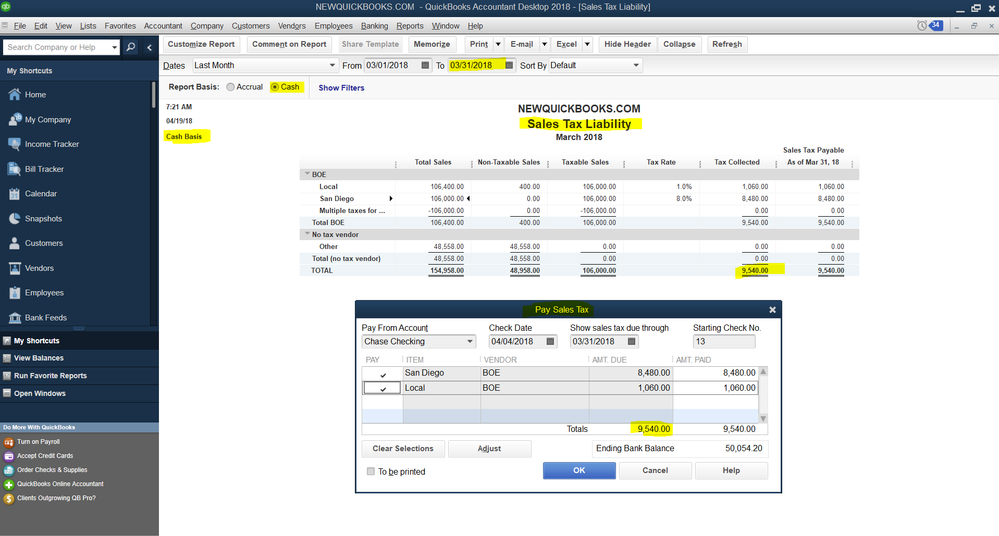Open the Vendors menu

point(292,26)
